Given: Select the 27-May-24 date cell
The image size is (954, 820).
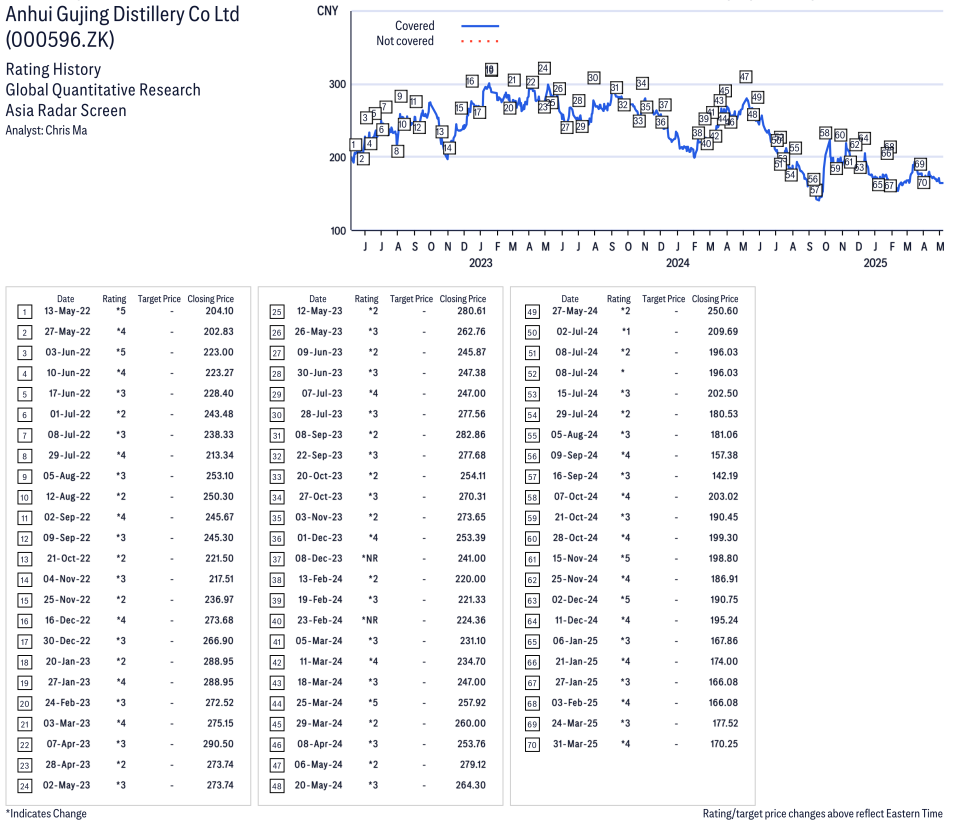Looking at the screenshot, I should coord(575,311).
